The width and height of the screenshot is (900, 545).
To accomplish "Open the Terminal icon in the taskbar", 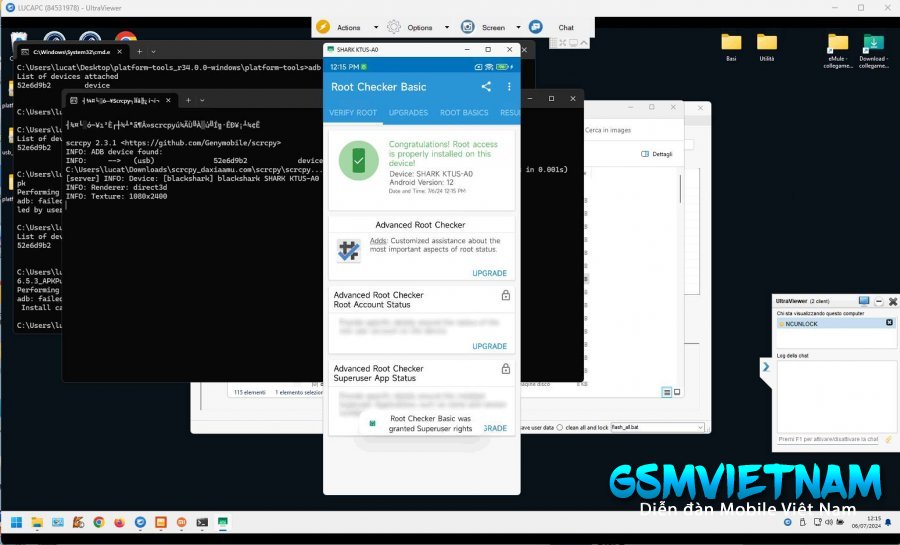I will (x=202, y=522).
